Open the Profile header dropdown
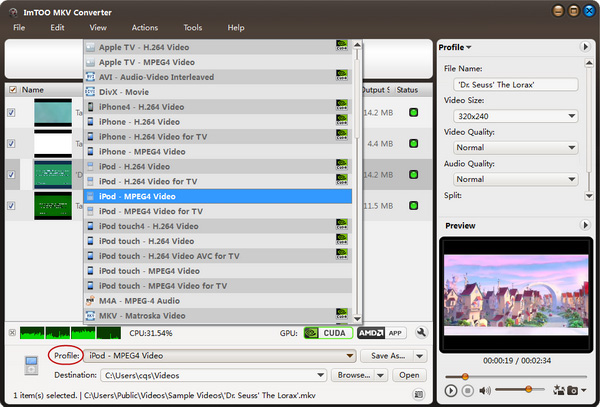Image resolution: width=600 pixels, height=407 pixels. [455, 47]
